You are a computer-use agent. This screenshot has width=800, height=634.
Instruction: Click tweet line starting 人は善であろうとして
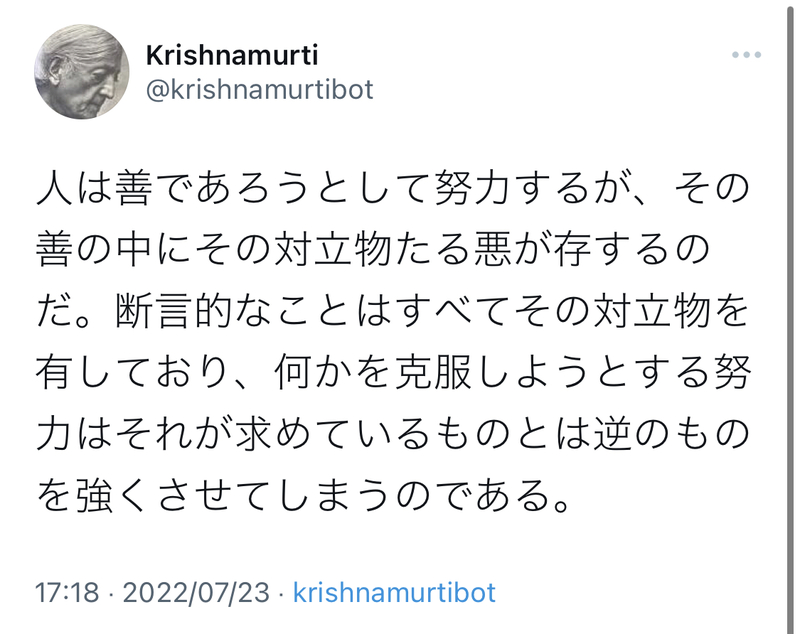coord(393,188)
